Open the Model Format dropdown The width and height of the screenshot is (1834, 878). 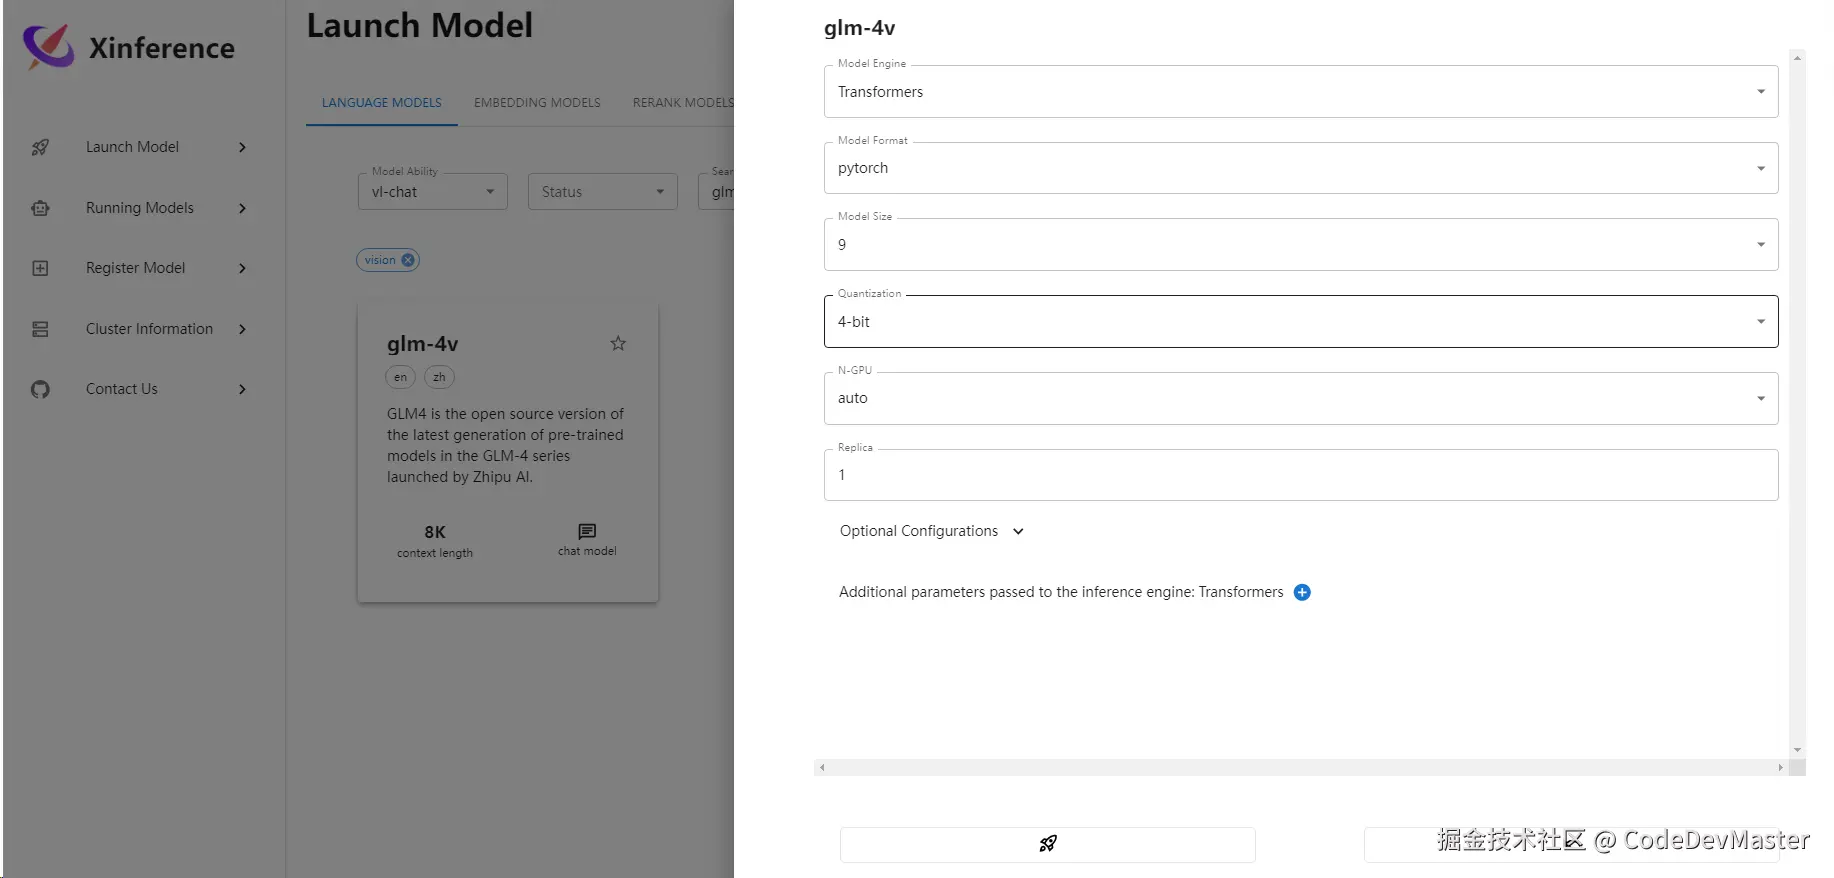[x=1300, y=168]
